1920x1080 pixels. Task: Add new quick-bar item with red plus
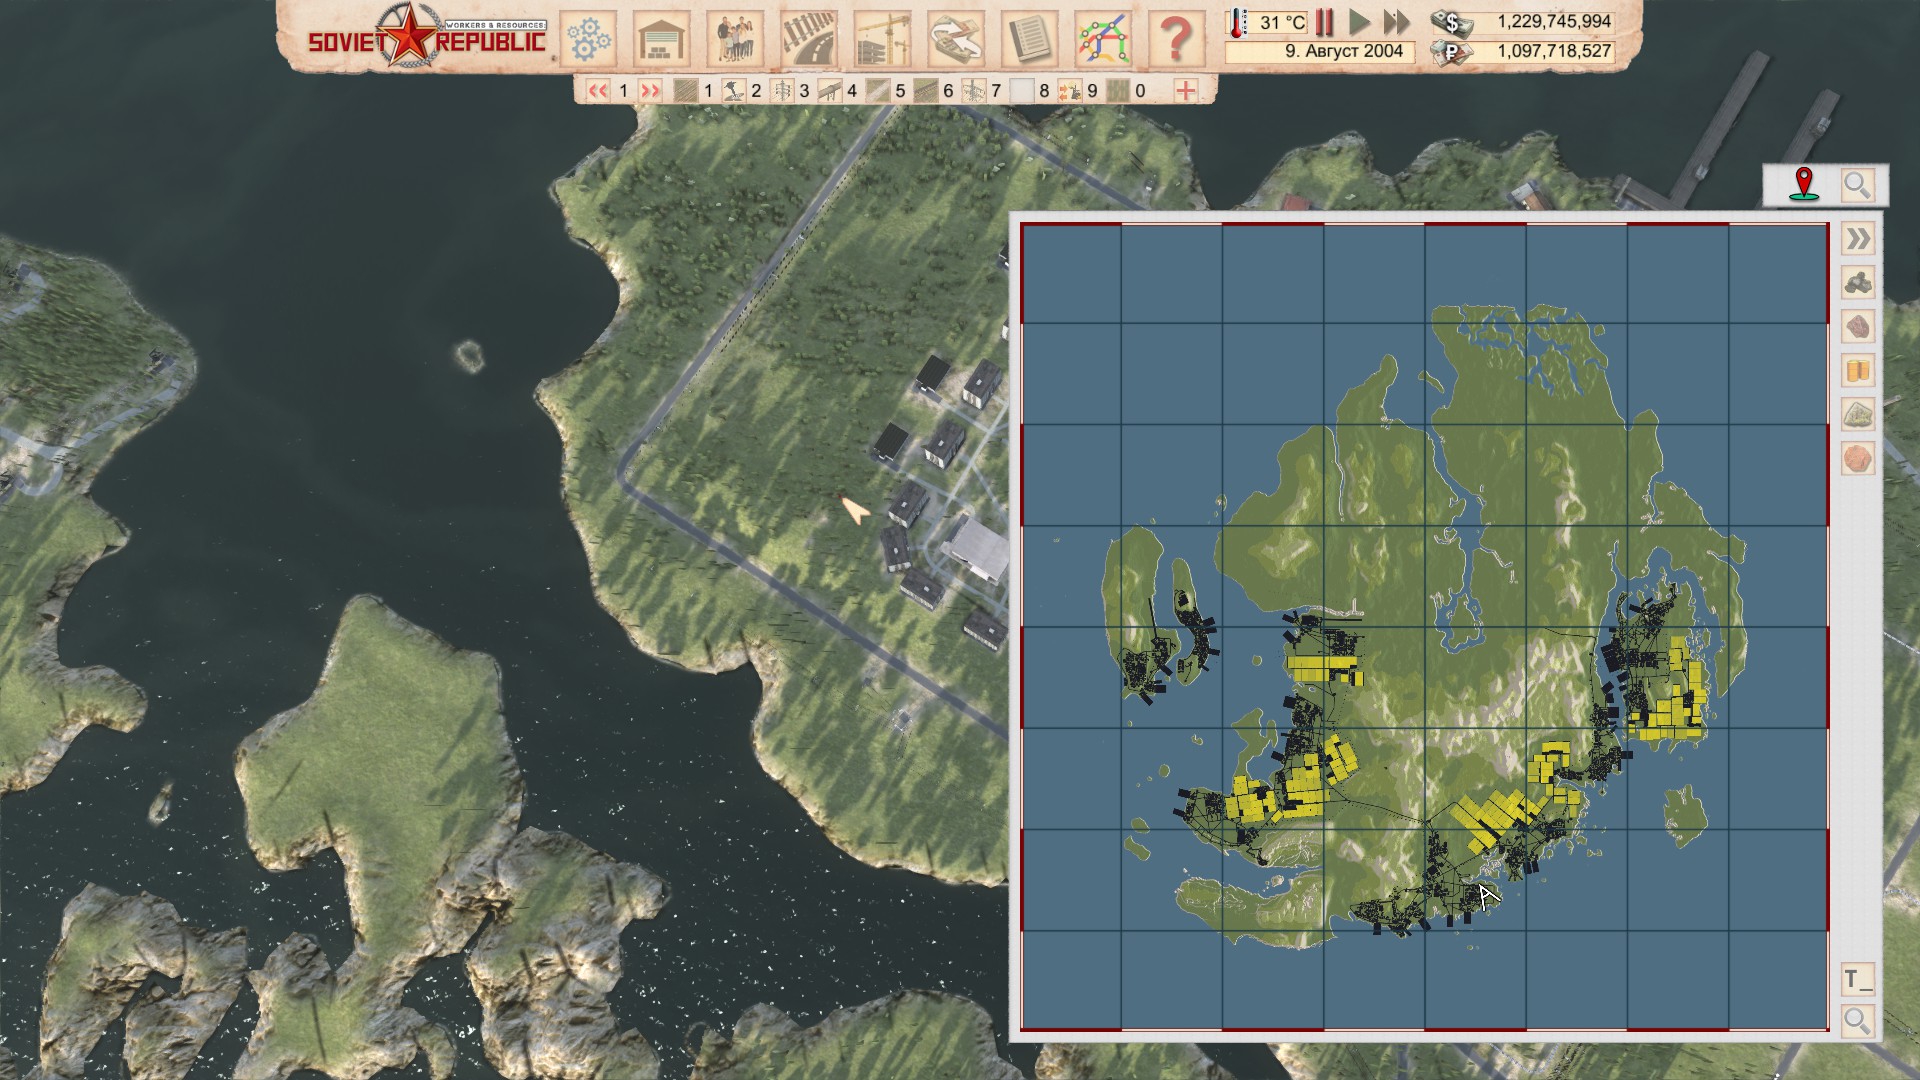tap(1185, 91)
